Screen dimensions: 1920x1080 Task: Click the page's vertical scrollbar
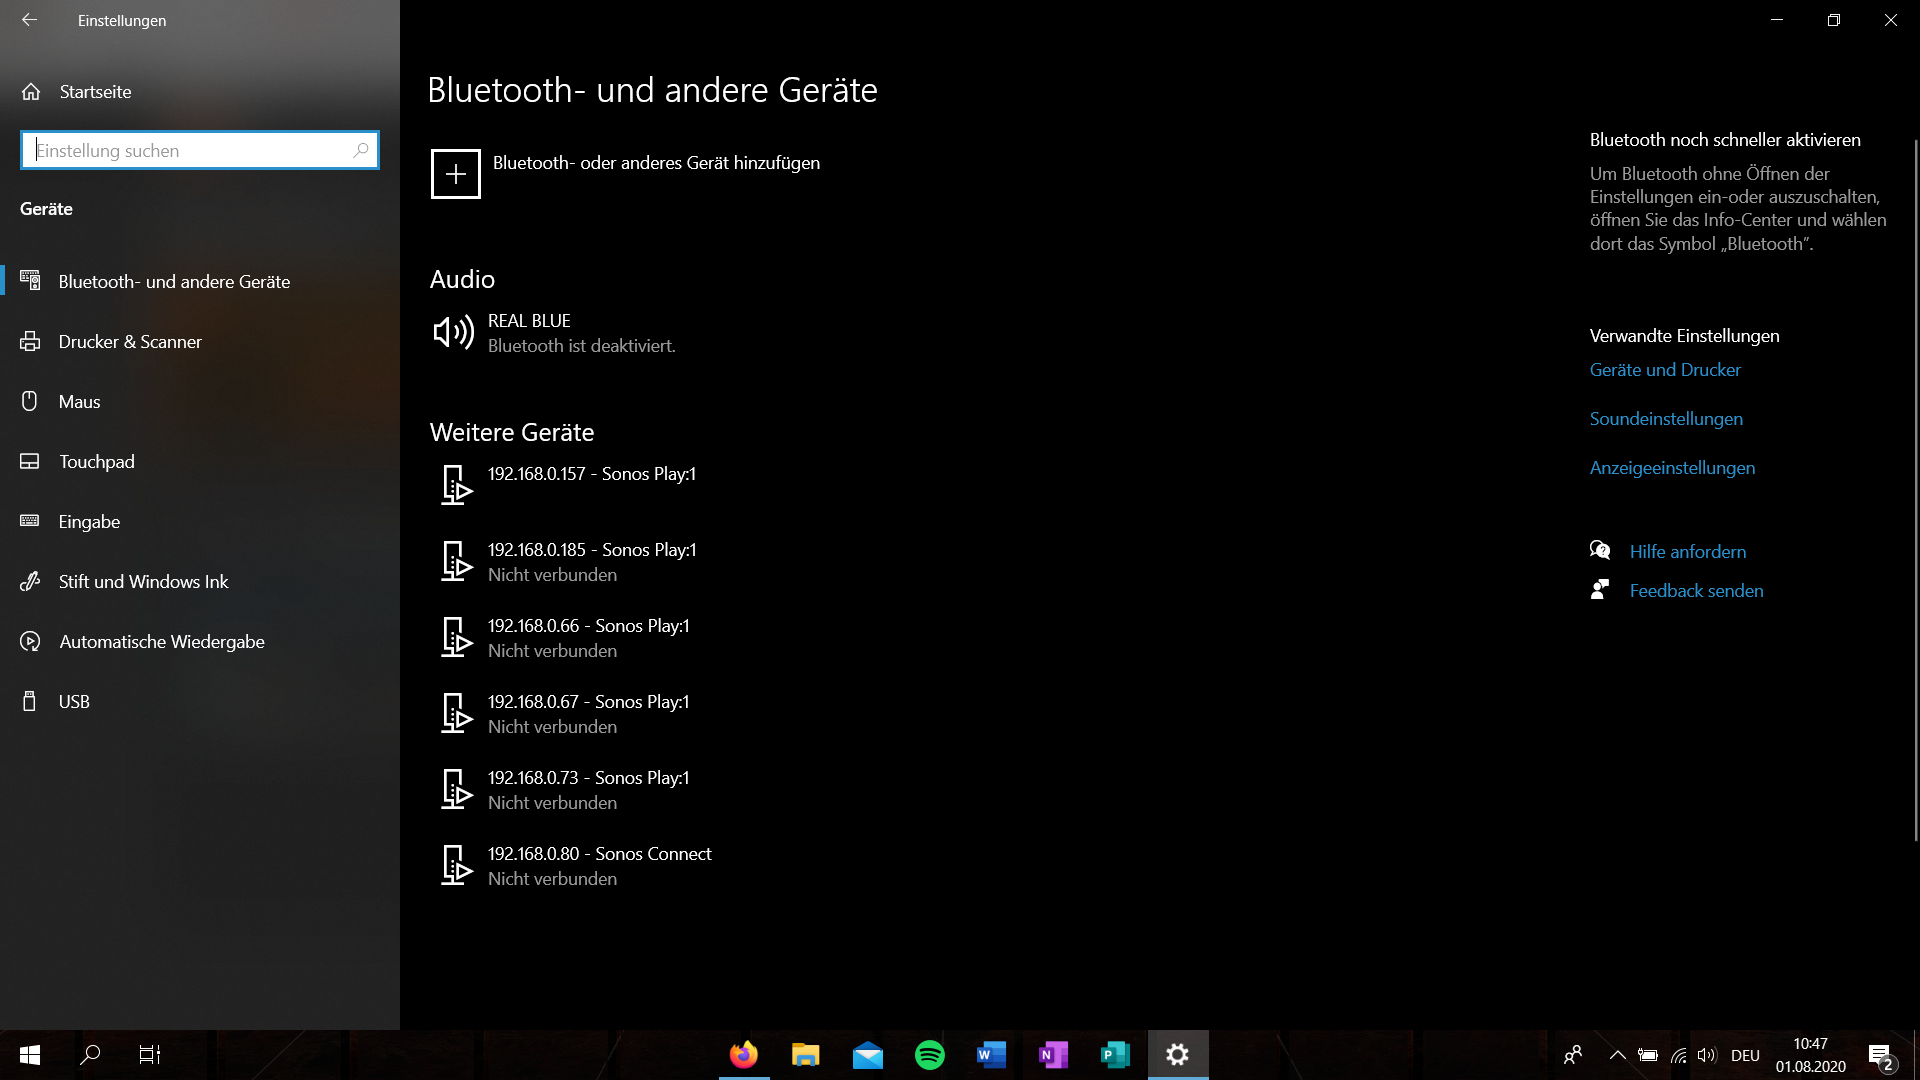pyautogui.click(x=1915, y=490)
